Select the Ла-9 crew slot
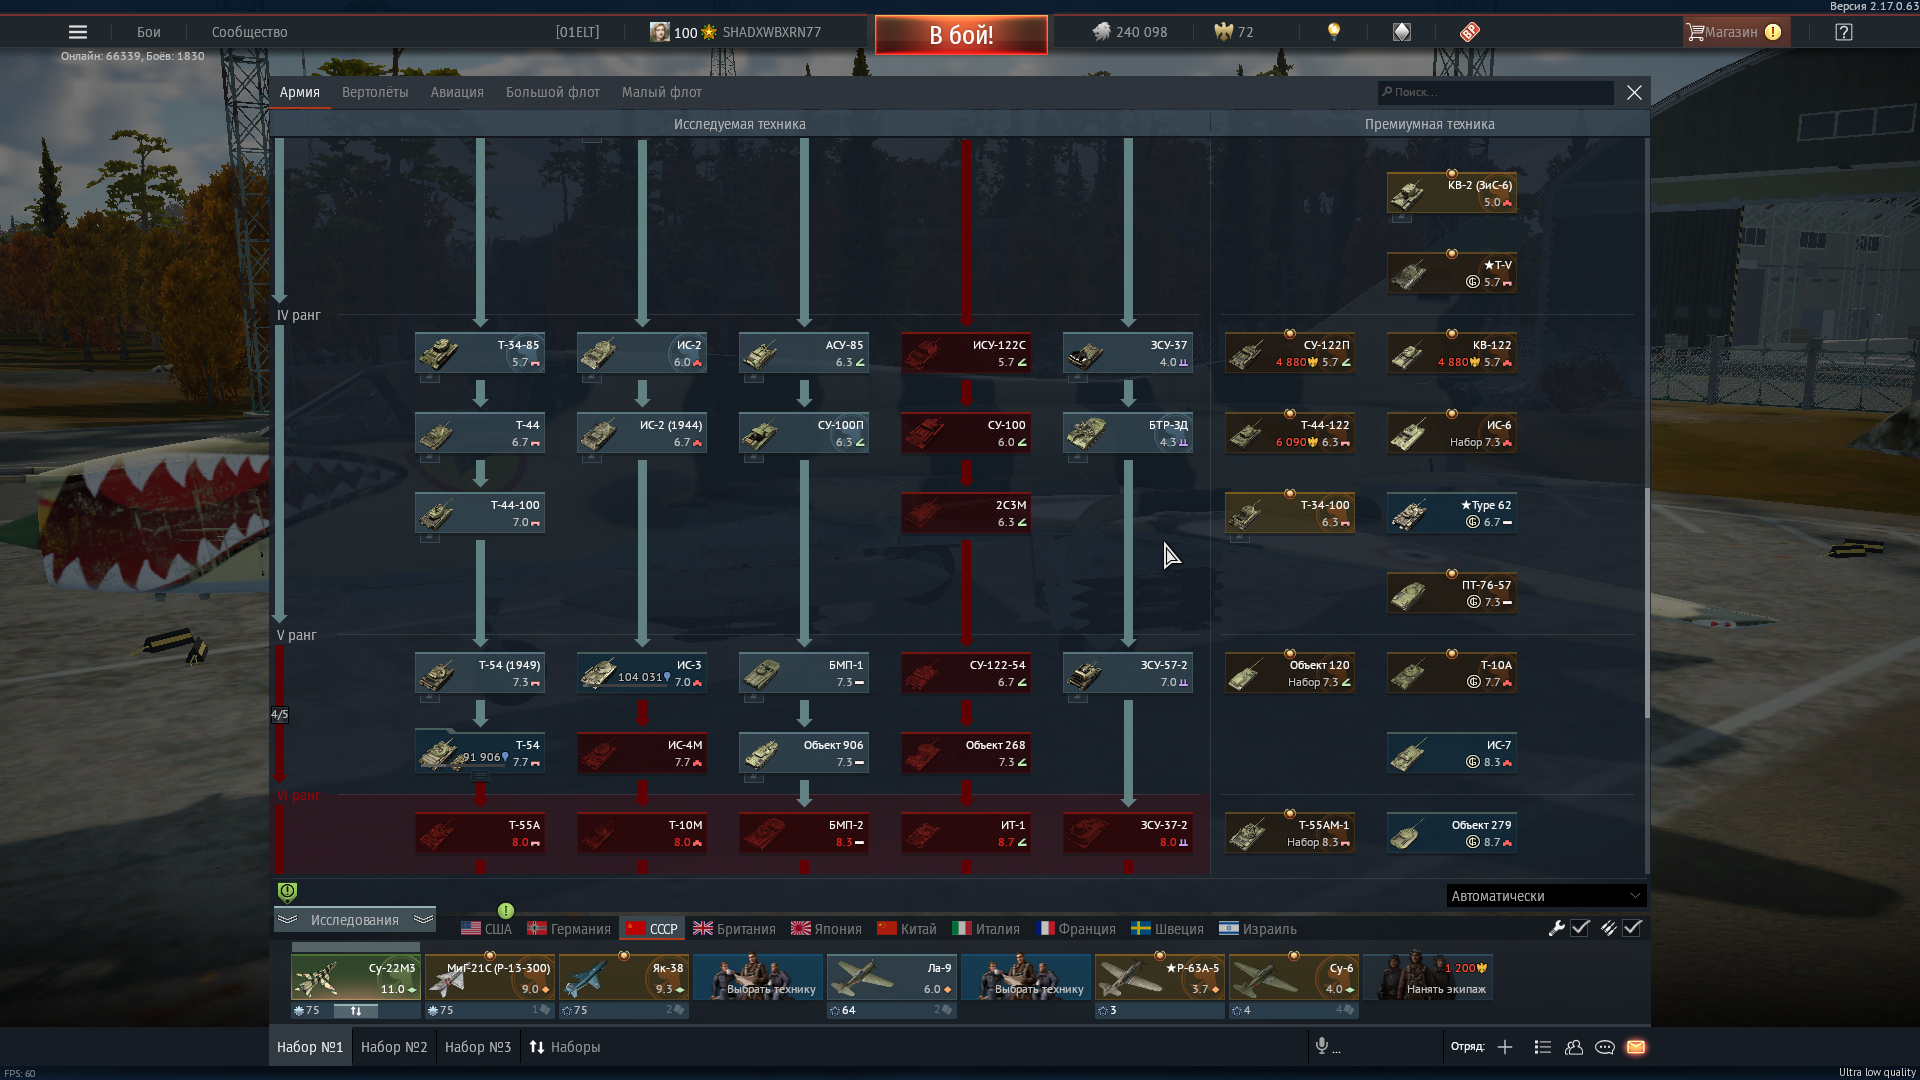The height and width of the screenshot is (1080, 1920). click(x=892, y=977)
